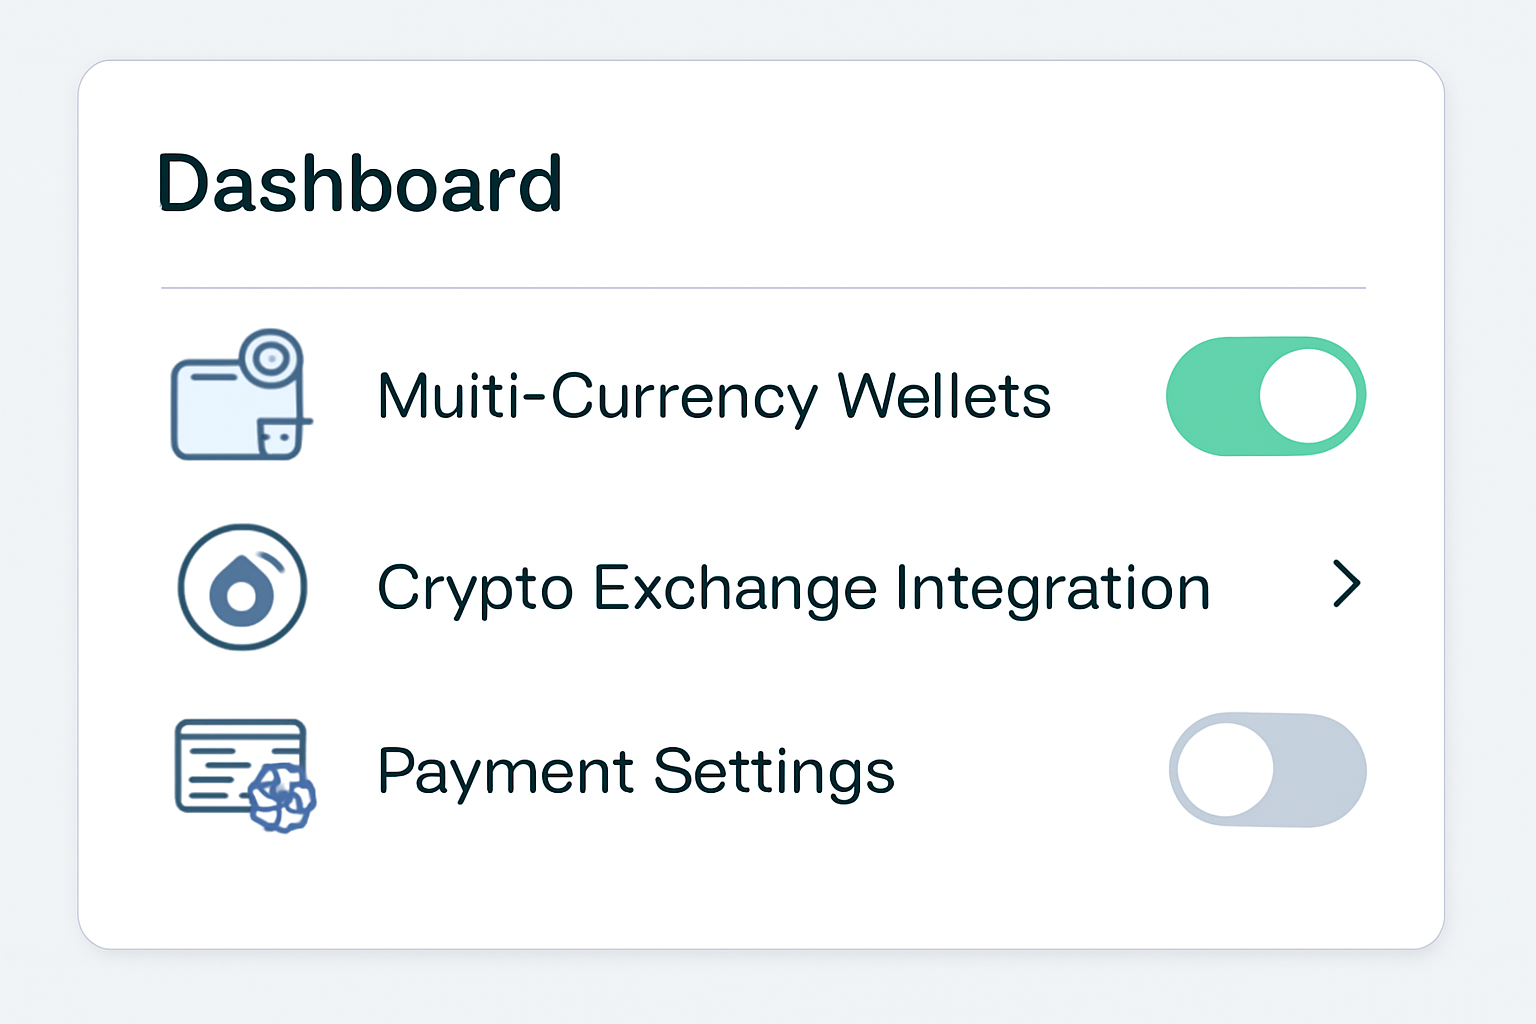Screen dimensions: 1536x1024
Task: Disable the Muiti-Currency Wellets toggle
Action: pos(1266,396)
